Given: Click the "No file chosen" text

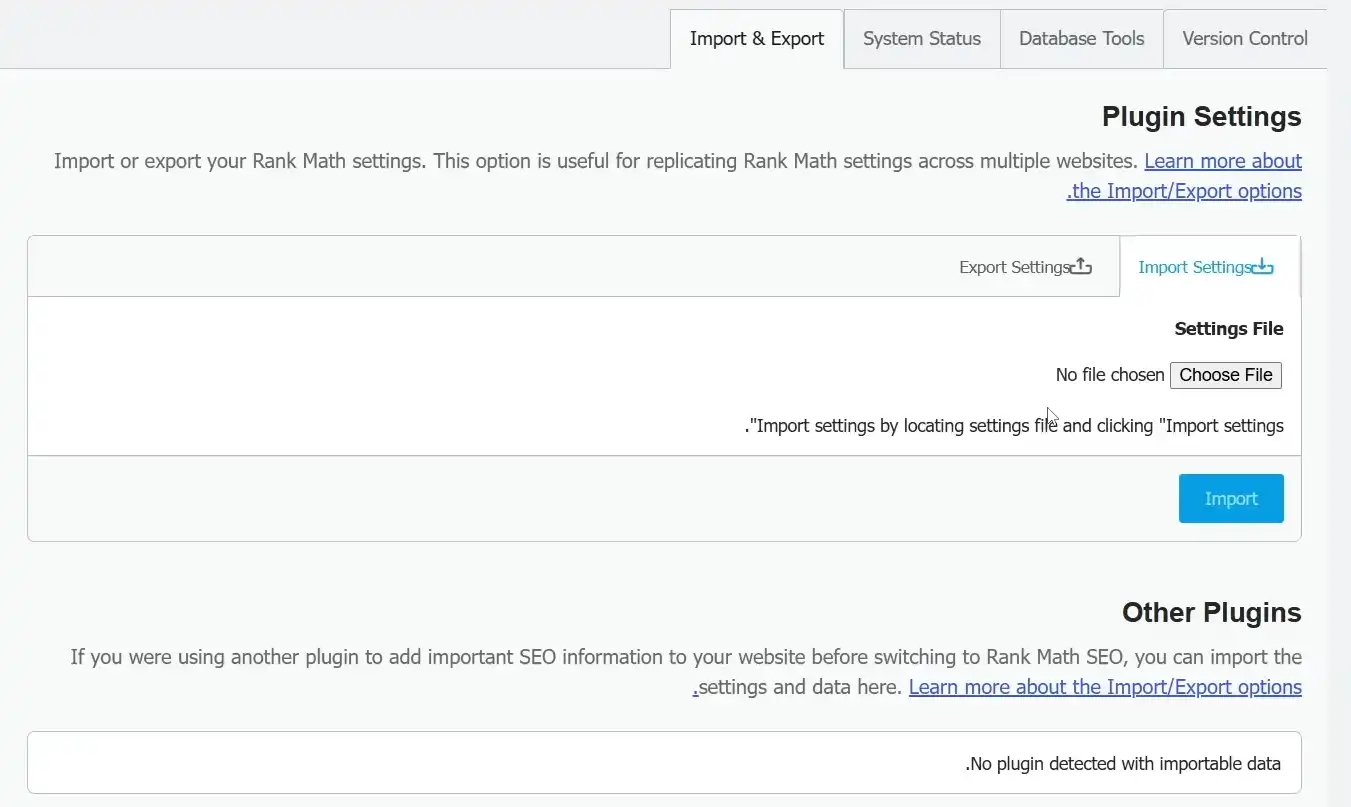Looking at the screenshot, I should pyautogui.click(x=1110, y=375).
